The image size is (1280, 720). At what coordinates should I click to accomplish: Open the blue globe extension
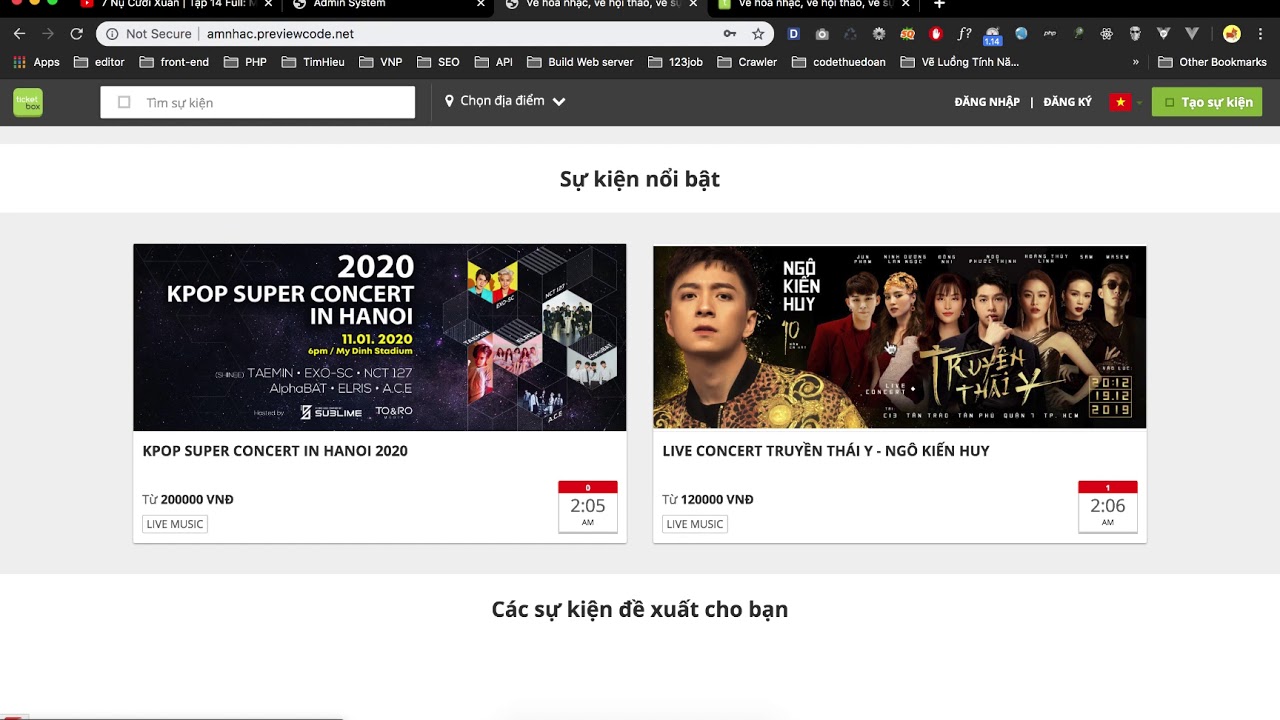1021,34
